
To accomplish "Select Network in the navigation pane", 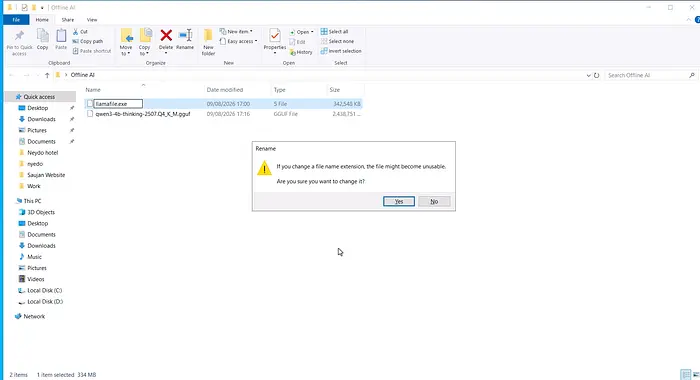I will (34, 316).
